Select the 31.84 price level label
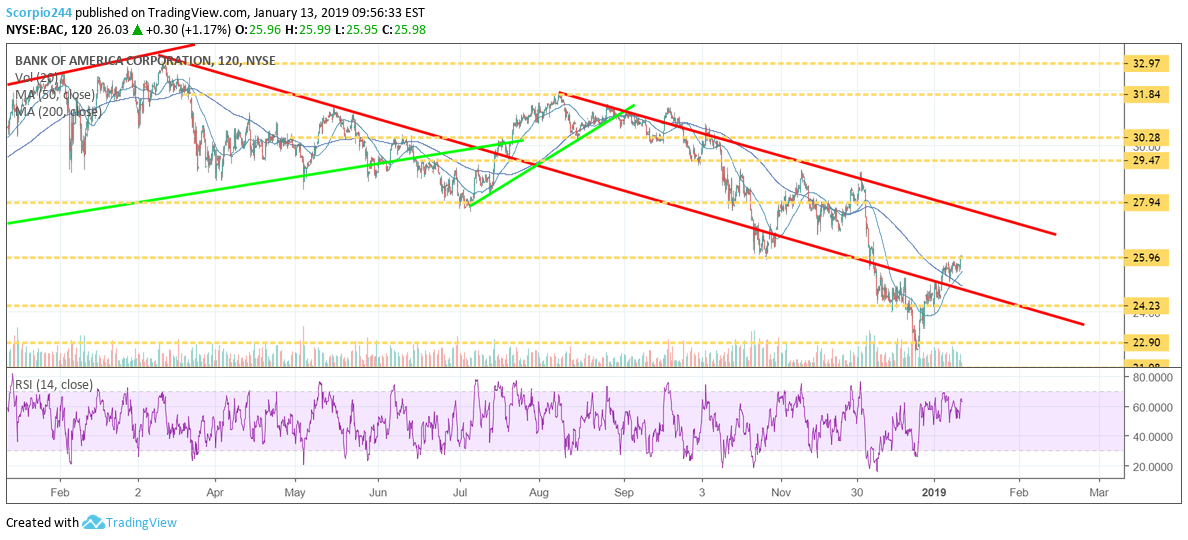 coord(1147,95)
